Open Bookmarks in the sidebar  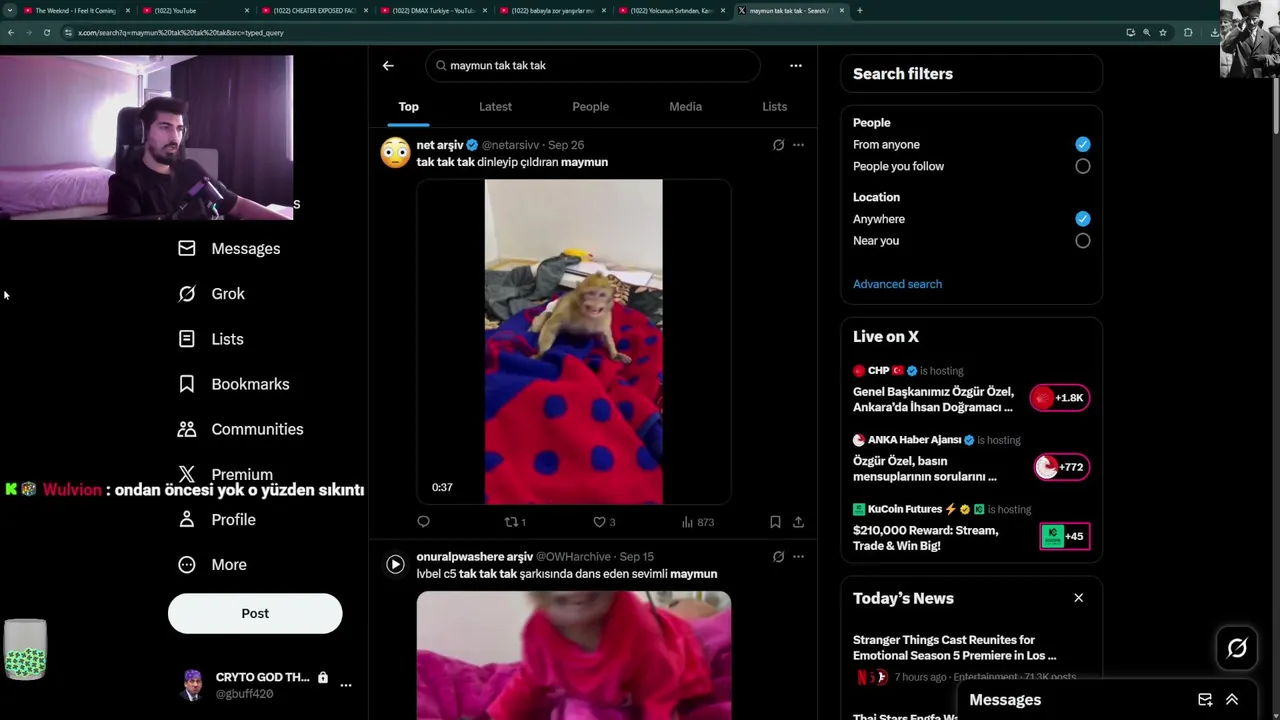click(234, 384)
